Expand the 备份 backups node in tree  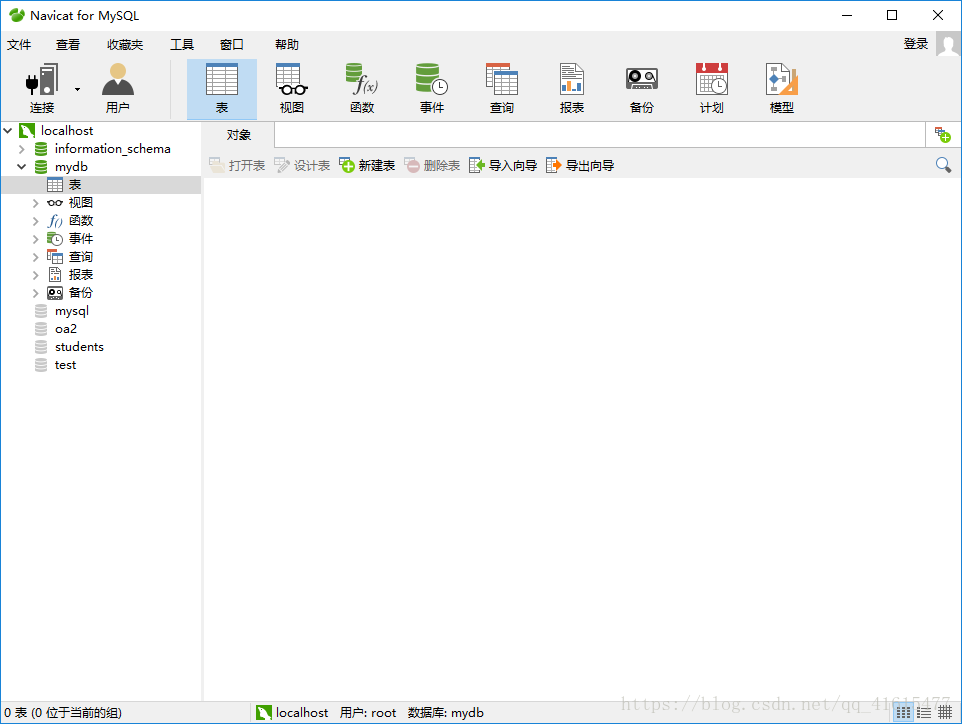coord(36,293)
